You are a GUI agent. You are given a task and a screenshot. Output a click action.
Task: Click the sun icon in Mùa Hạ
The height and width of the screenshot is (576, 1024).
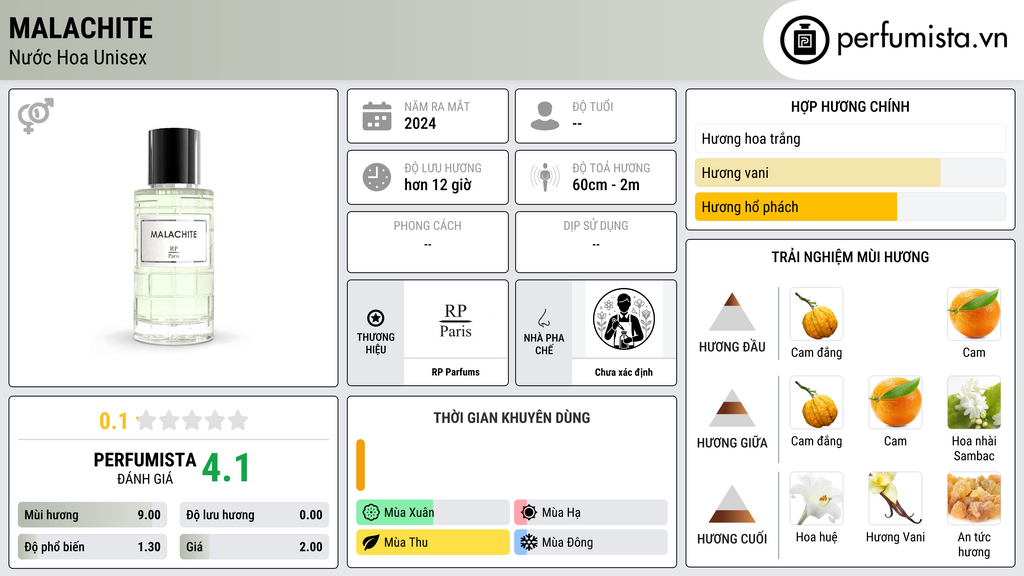point(529,513)
